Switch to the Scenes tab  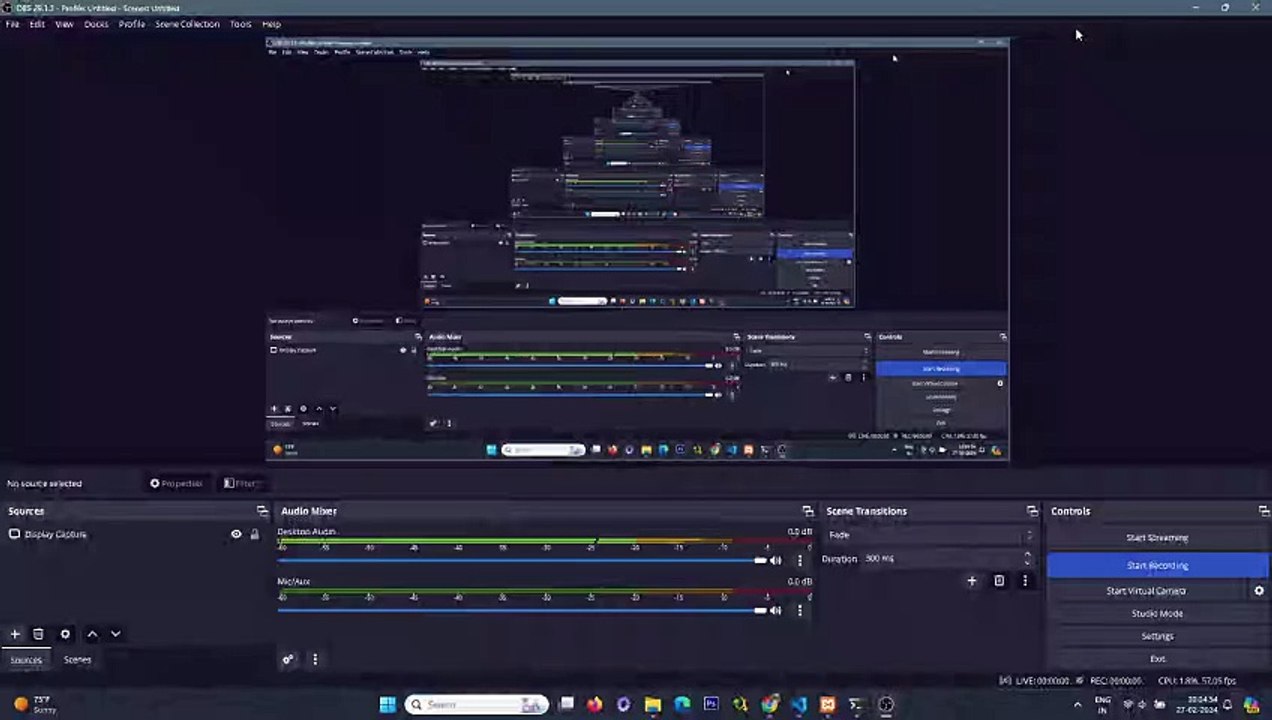(77, 660)
